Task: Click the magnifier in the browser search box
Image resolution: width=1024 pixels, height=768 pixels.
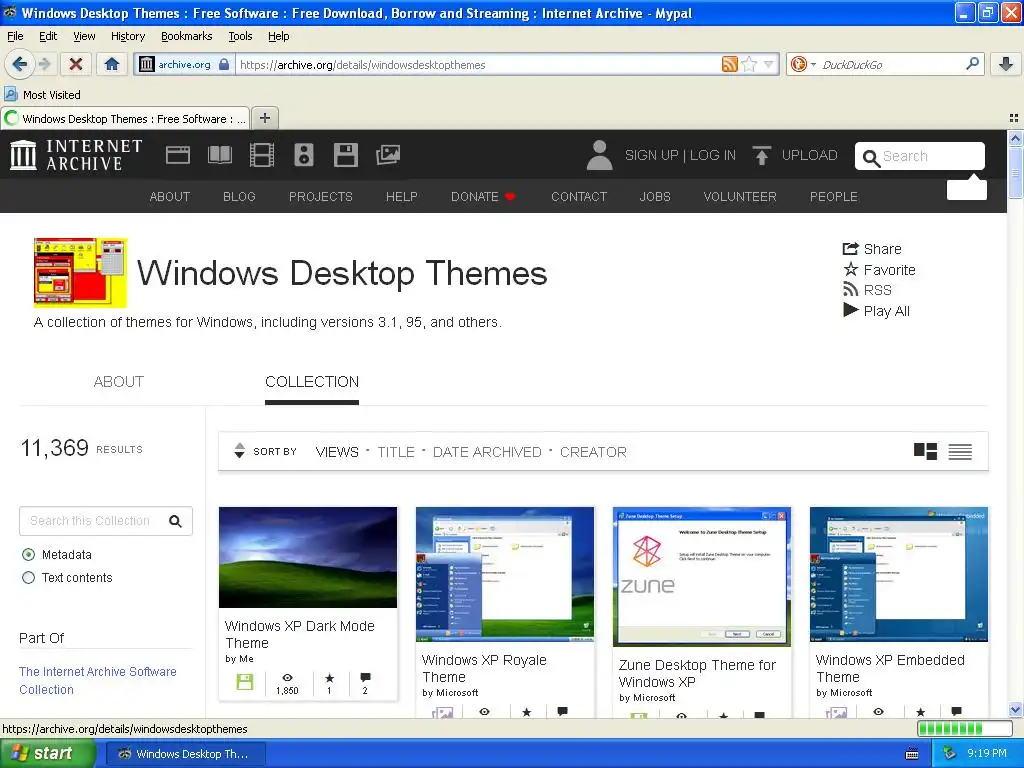Action: (972, 63)
